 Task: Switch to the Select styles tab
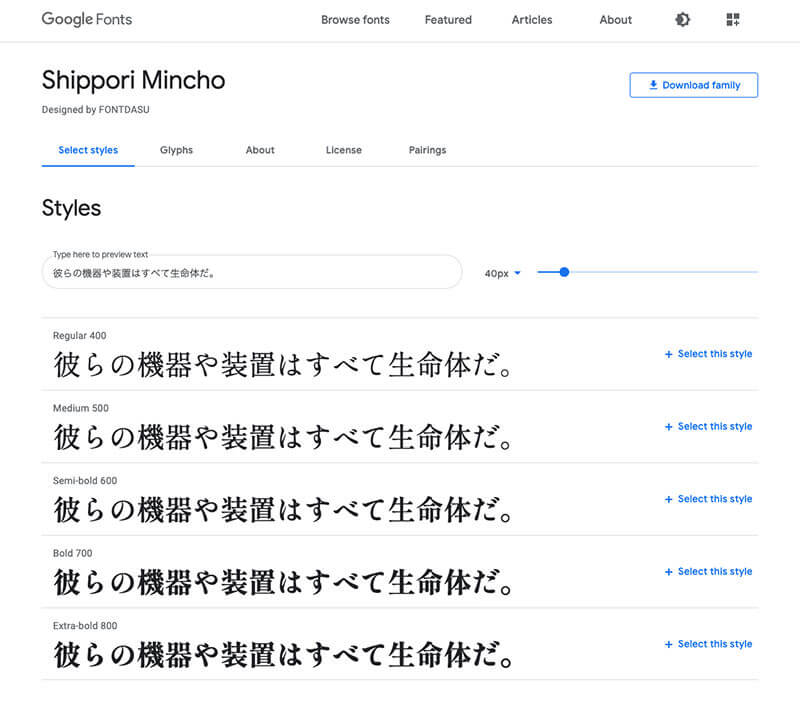(88, 150)
